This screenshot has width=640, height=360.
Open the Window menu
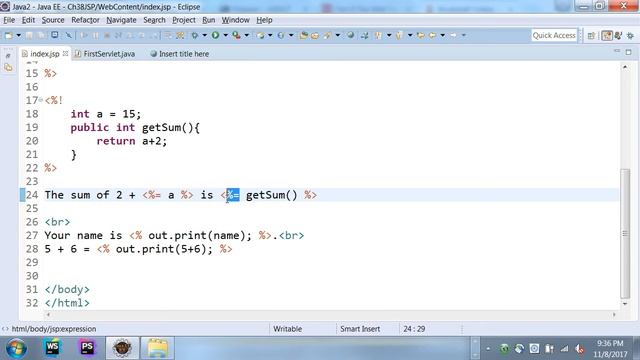(236, 20)
